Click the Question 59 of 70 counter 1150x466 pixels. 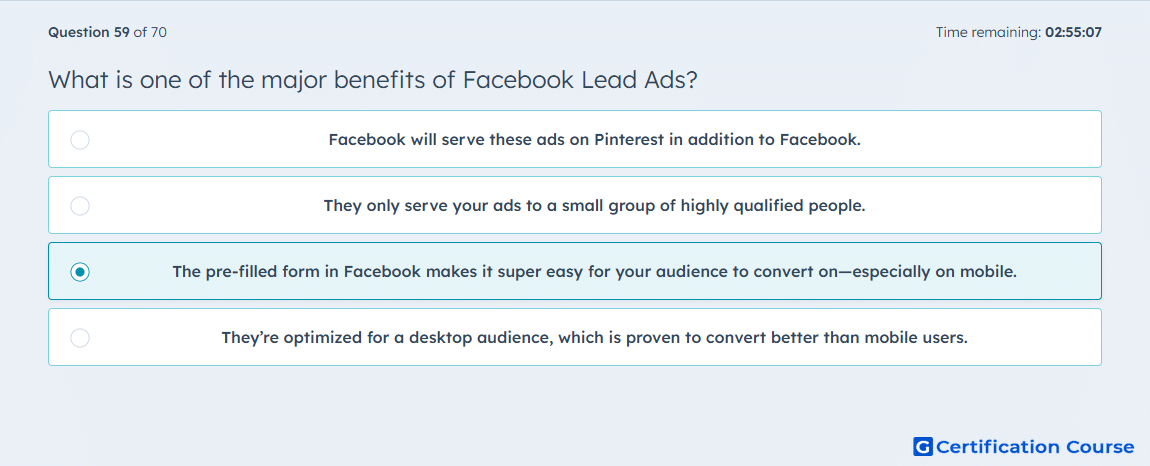pyautogui.click(x=107, y=32)
